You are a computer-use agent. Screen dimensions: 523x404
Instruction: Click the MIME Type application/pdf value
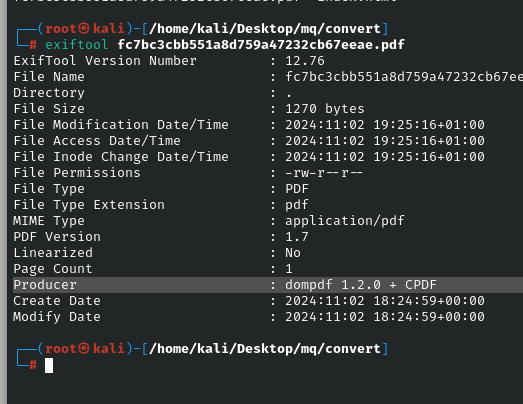345,221
